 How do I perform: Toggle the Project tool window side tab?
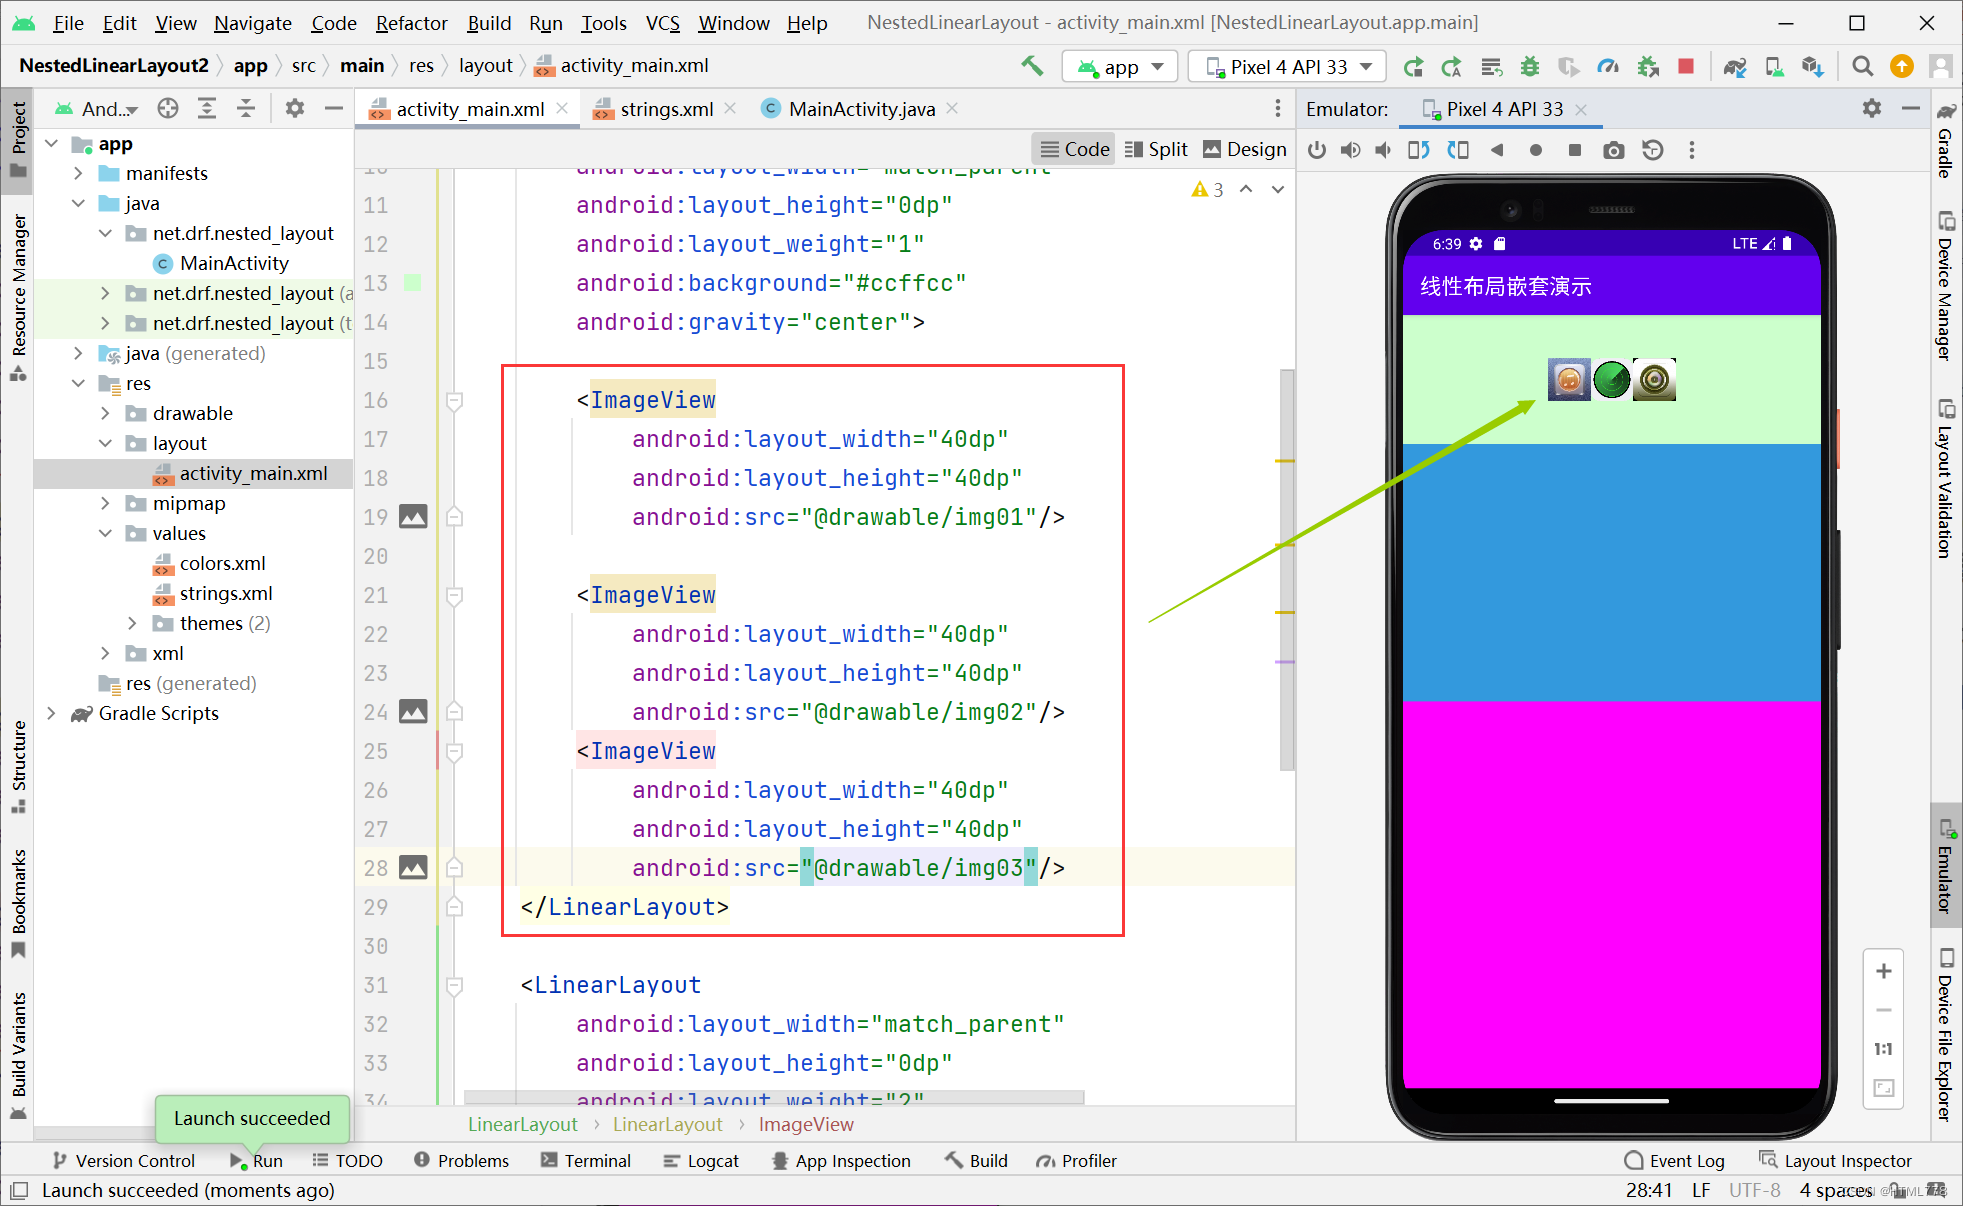click(x=18, y=140)
